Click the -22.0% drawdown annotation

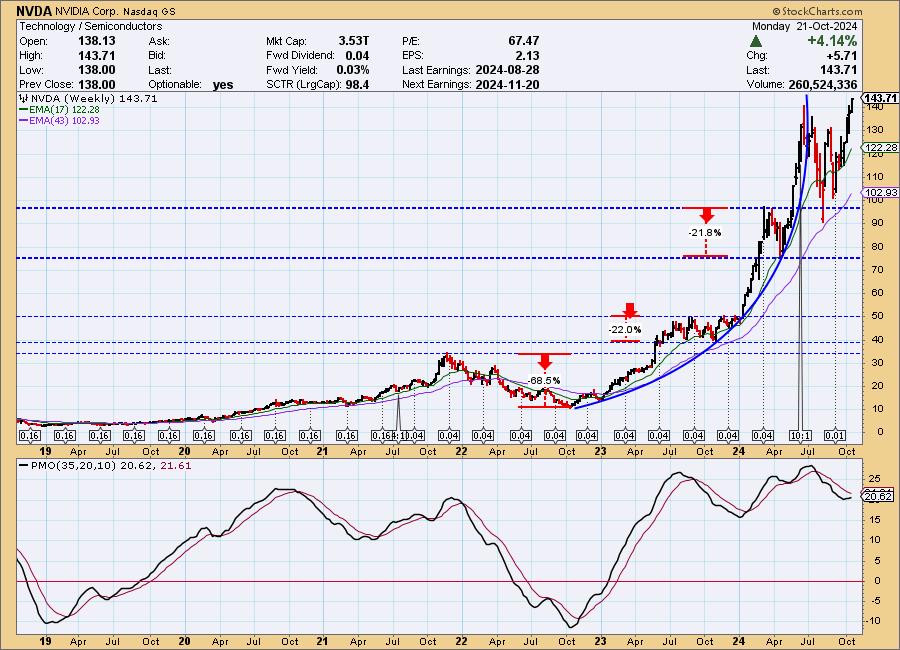point(625,330)
